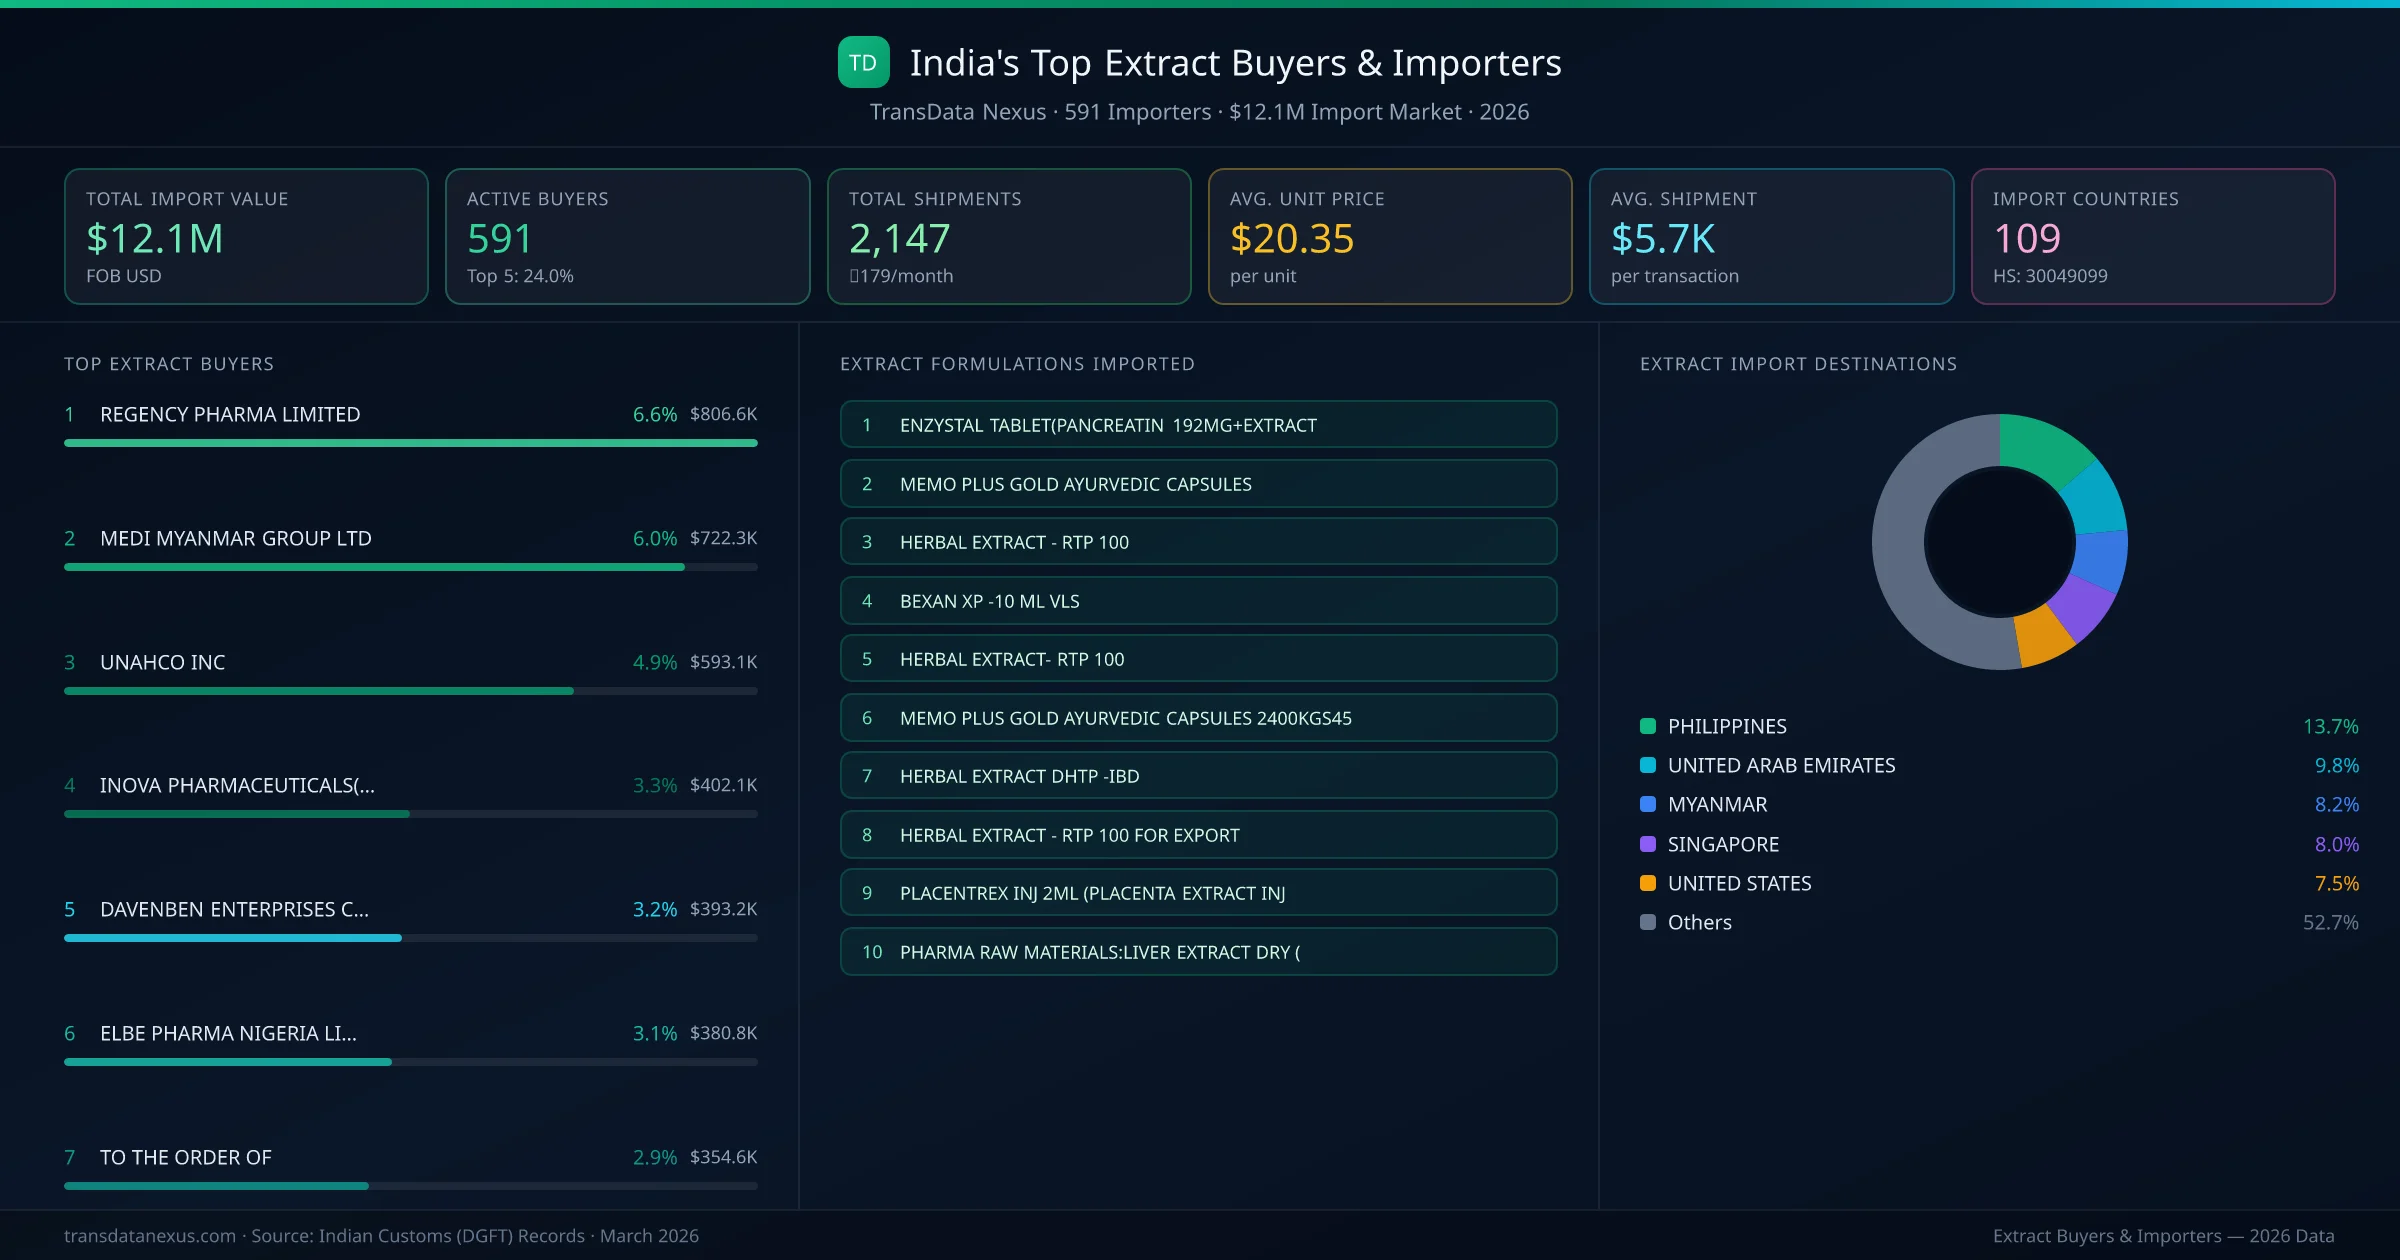
Task: Click the Import Countries card showing 109
Action: (x=2154, y=236)
